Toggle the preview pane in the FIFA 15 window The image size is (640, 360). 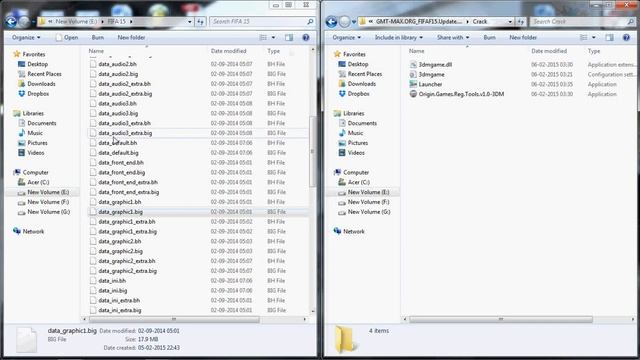[x=289, y=38]
